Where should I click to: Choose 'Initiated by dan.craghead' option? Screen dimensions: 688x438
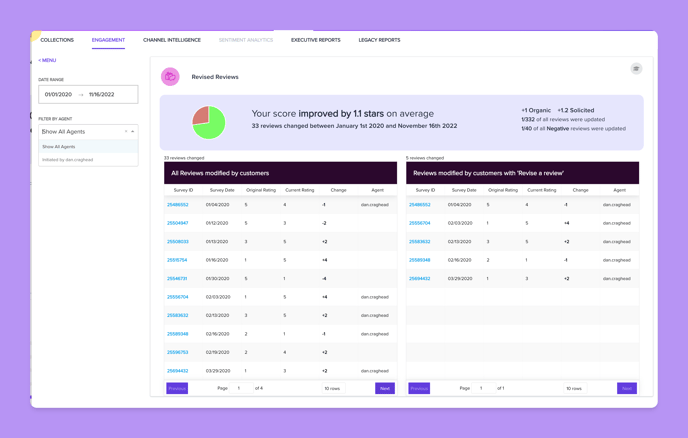click(88, 160)
